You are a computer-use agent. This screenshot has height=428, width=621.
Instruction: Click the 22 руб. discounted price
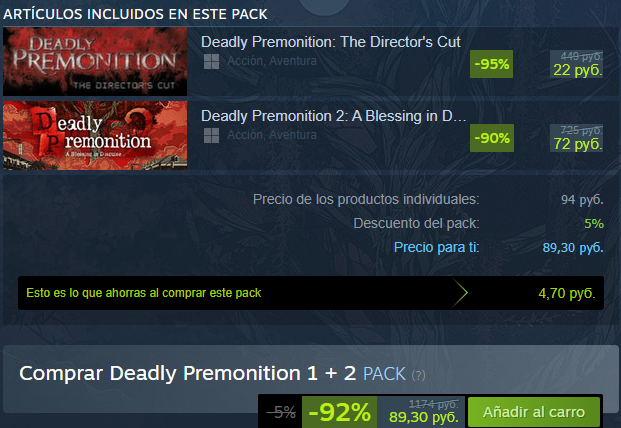click(x=578, y=70)
